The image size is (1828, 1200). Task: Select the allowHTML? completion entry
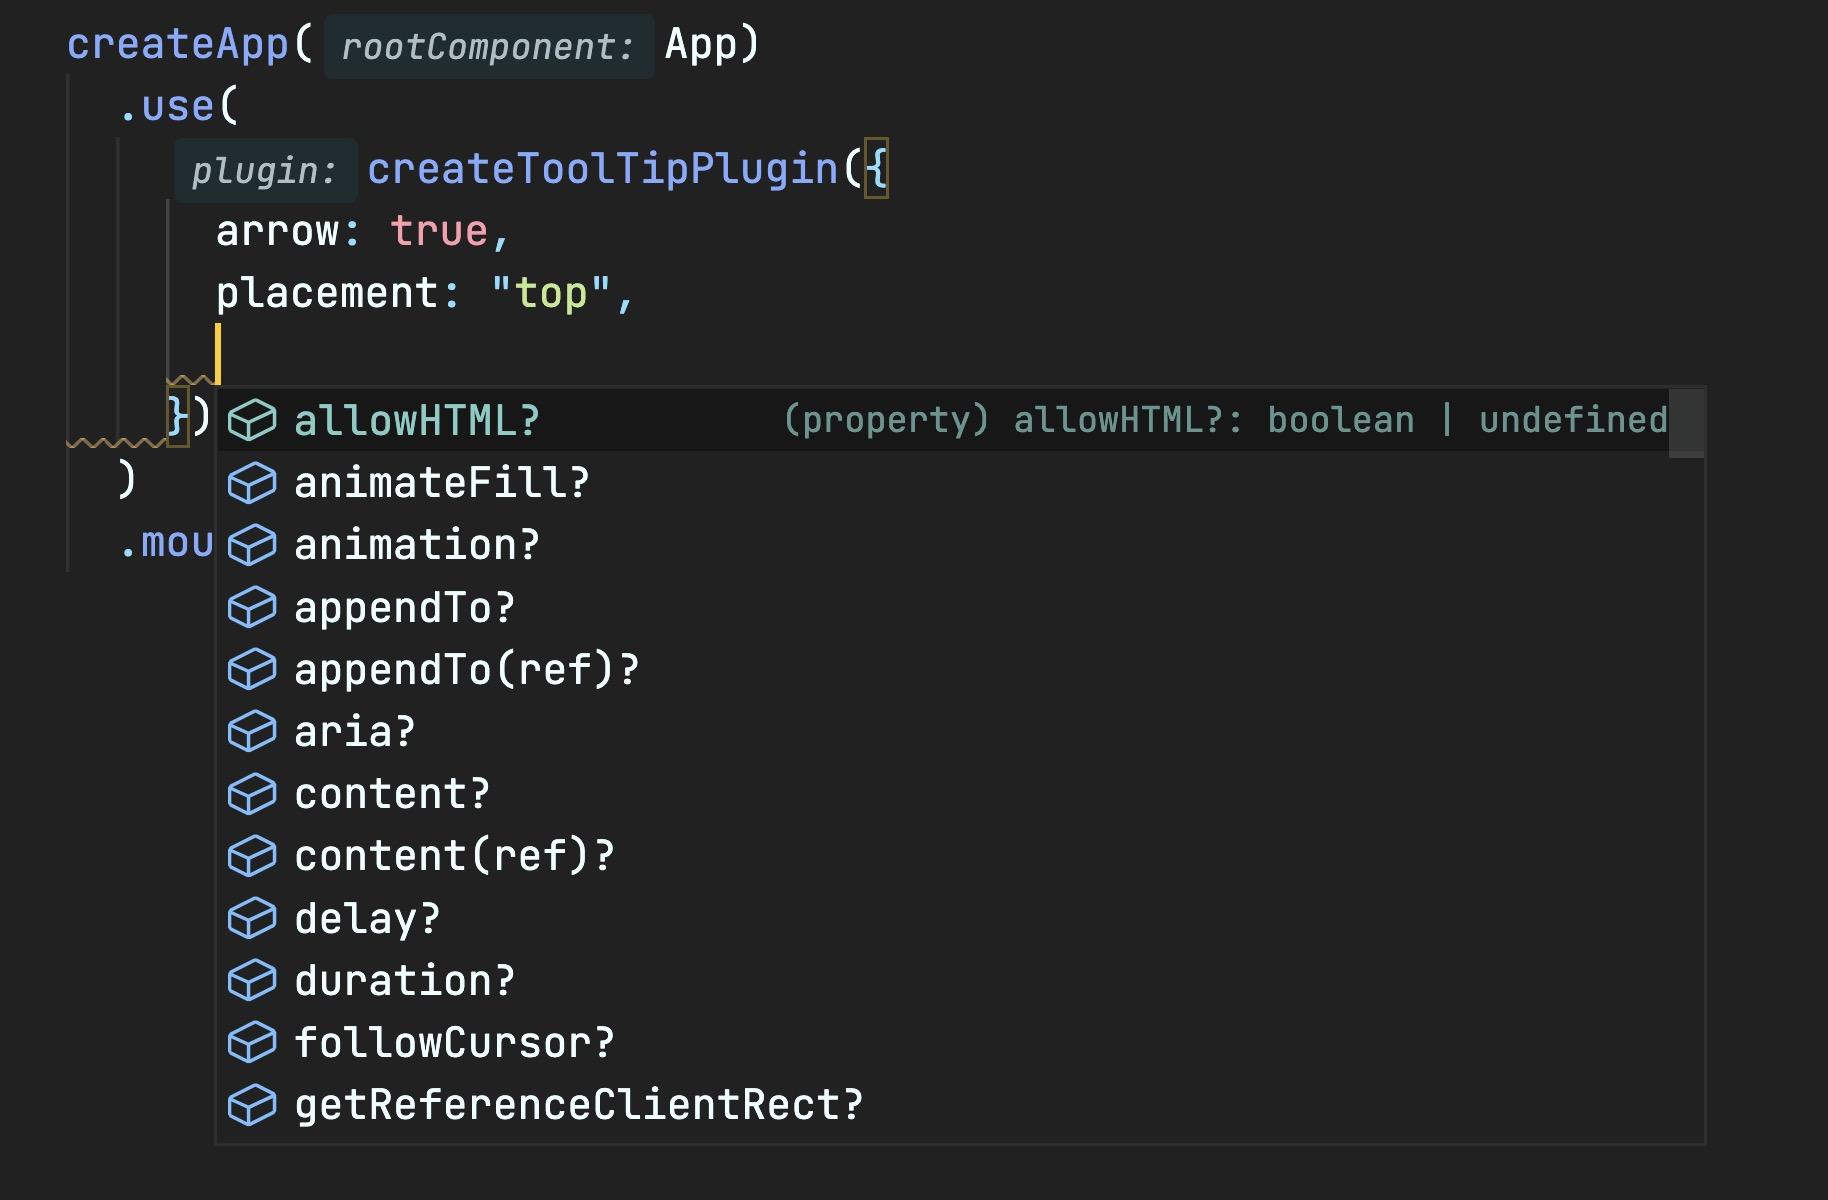pos(417,421)
